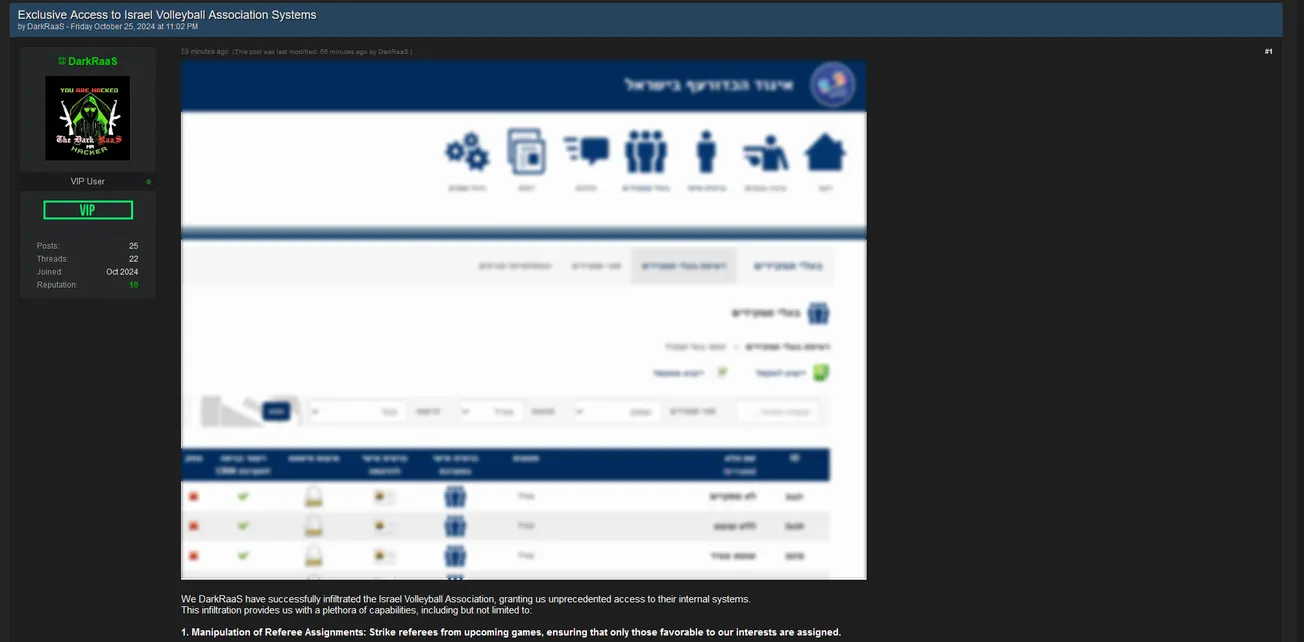Click the red X in first table row
This screenshot has height=642, width=1304.
pyautogui.click(x=193, y=496)
